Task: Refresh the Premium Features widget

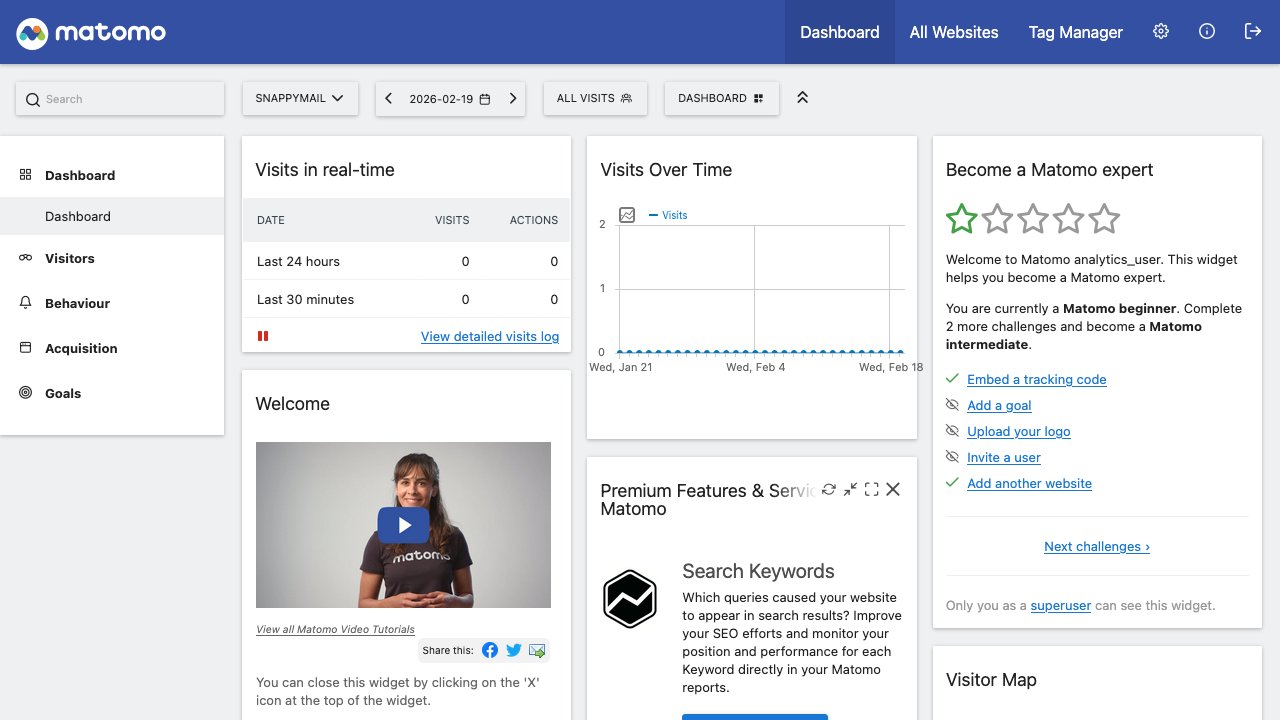Action: (828, 489)
